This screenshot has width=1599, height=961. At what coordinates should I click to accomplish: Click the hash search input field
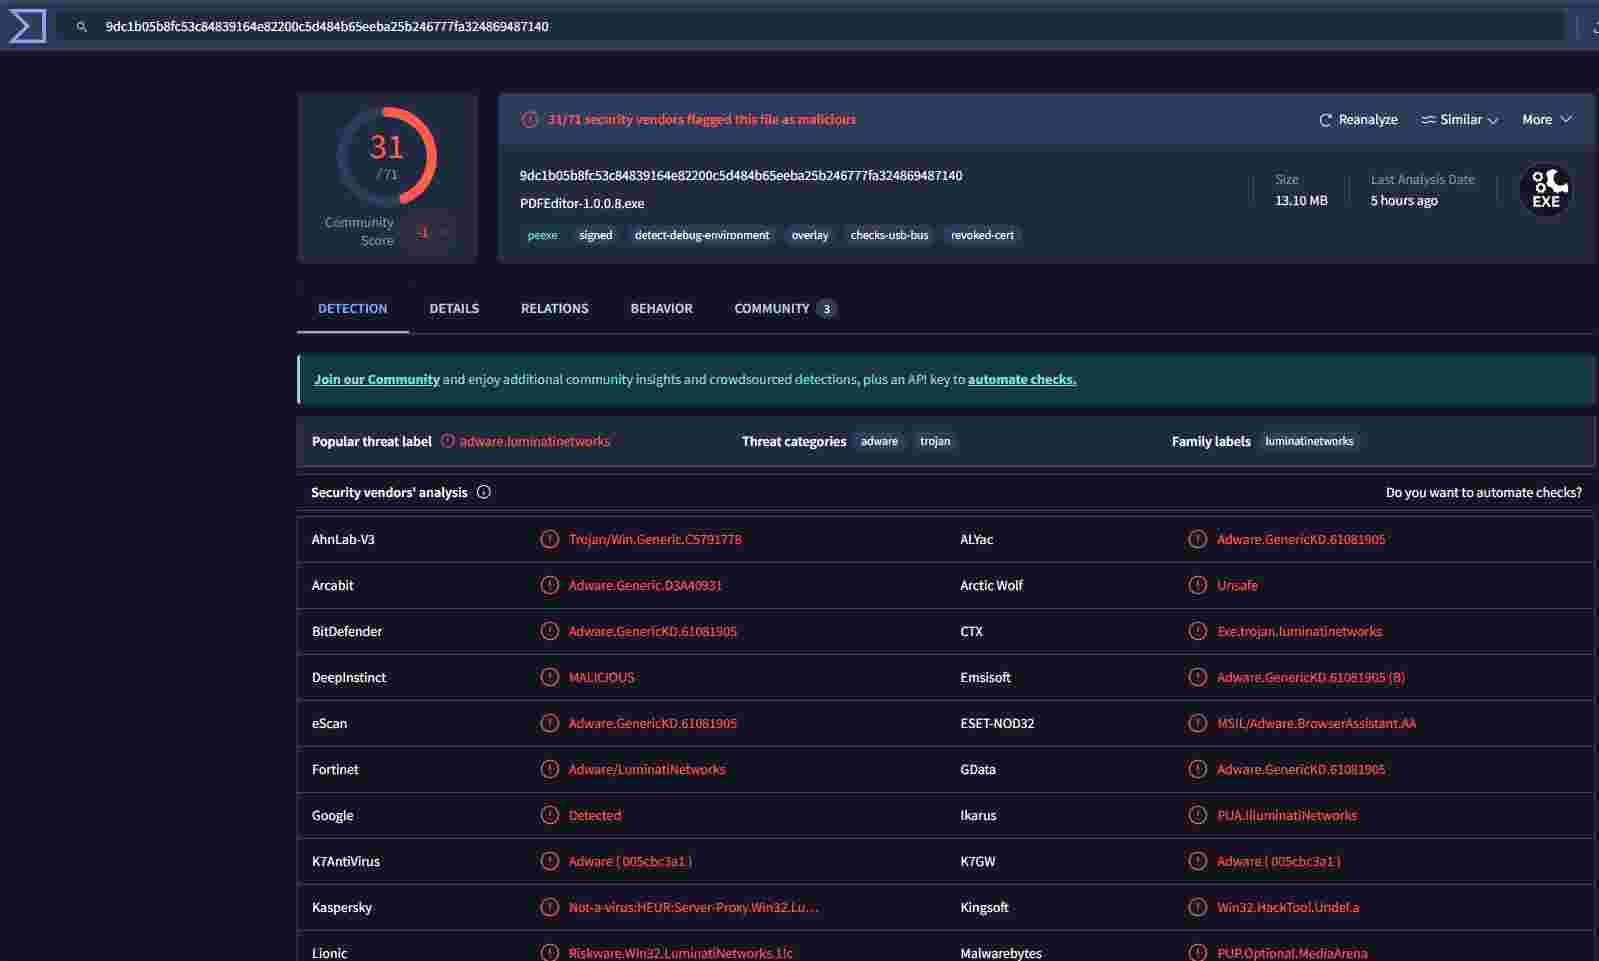point(800,27)
